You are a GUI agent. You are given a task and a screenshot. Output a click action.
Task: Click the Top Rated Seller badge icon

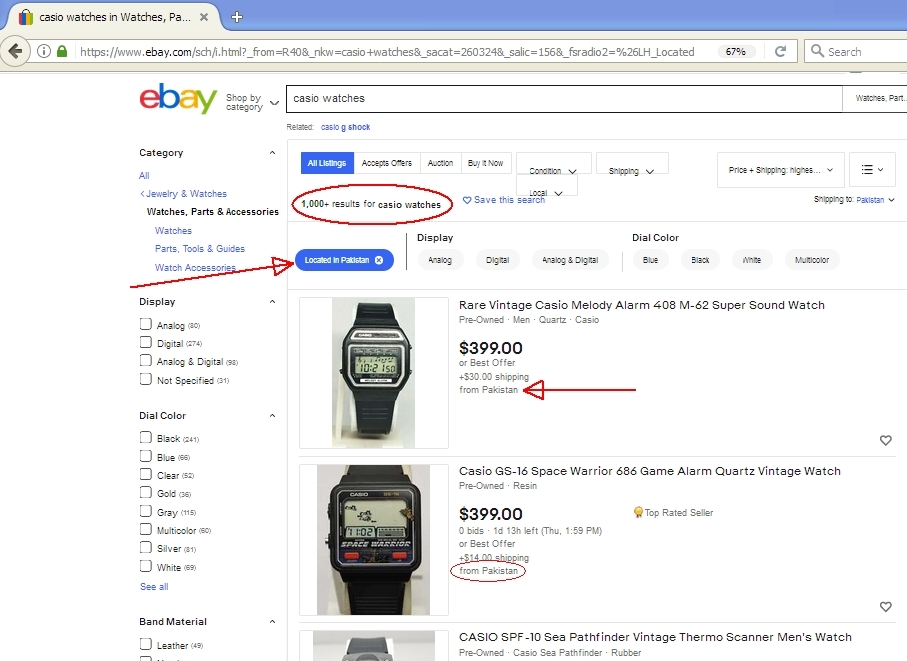tap(638, 512)
